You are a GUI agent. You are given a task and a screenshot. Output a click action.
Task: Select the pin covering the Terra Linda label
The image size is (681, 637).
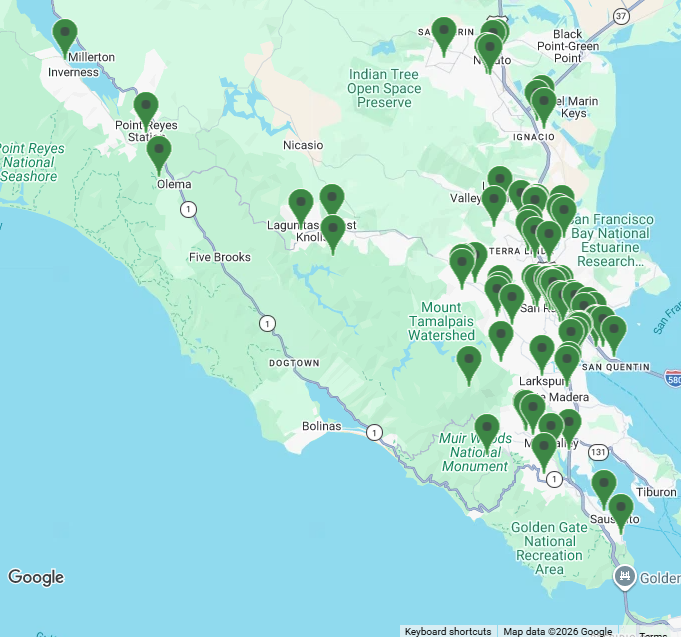(549, 241)
